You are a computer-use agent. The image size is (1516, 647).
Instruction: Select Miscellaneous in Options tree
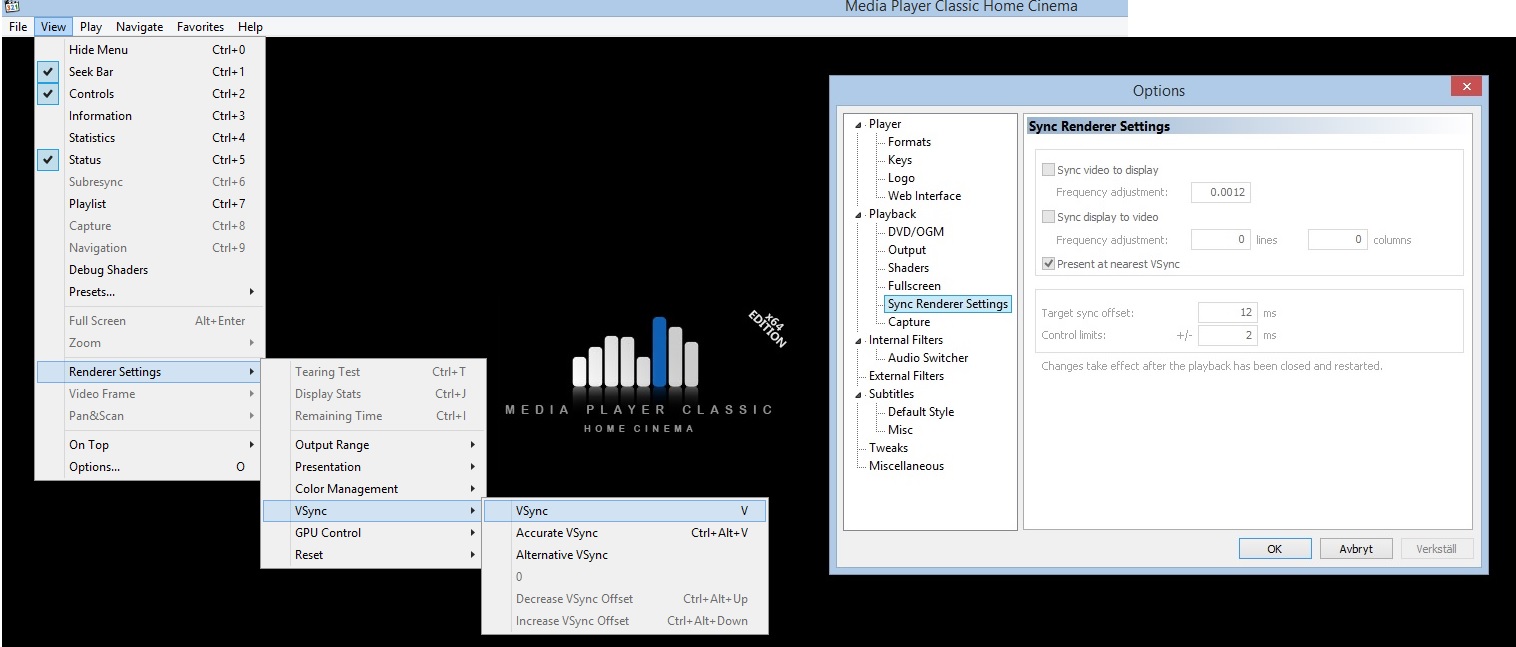[906, 466]
